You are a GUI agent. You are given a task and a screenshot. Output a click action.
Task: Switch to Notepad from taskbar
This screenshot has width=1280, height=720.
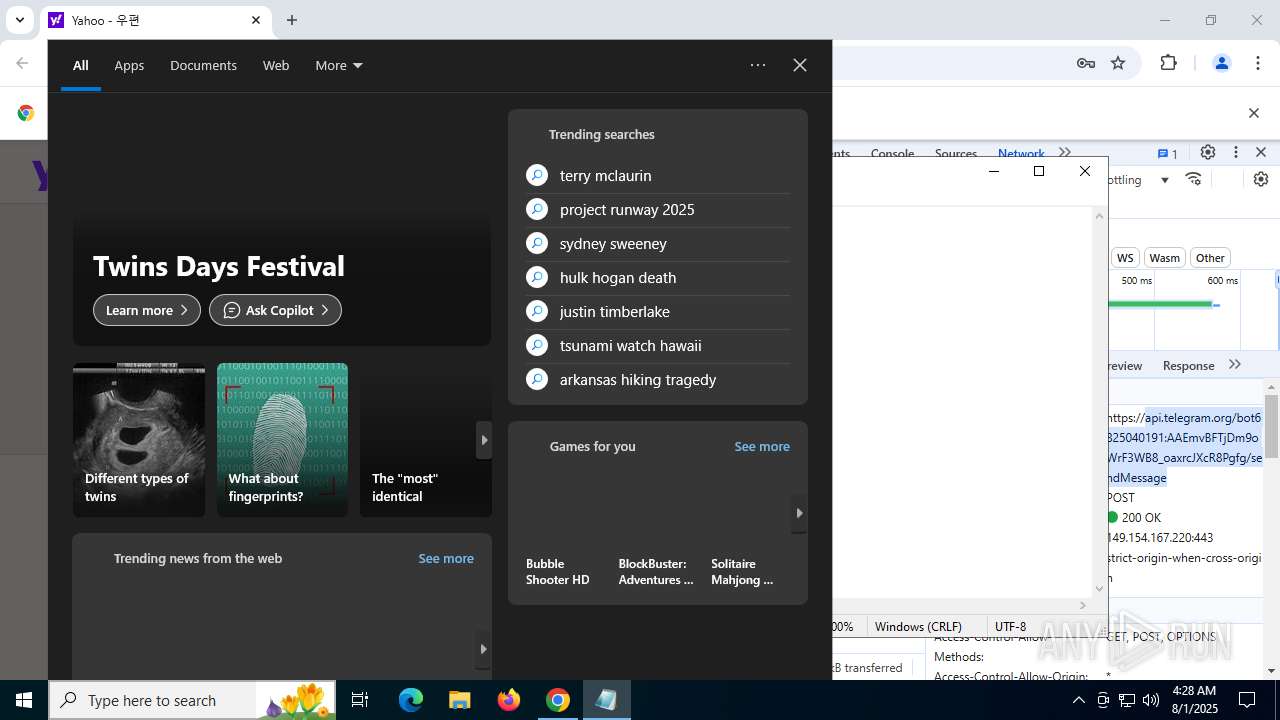click(606, 700)
